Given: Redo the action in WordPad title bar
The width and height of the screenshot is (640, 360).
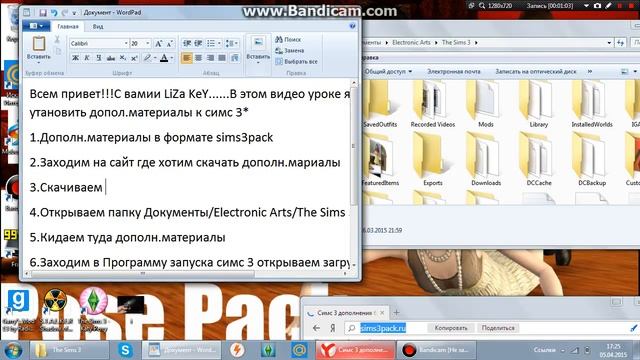Looking at the screenshot, I should (64, 13).
